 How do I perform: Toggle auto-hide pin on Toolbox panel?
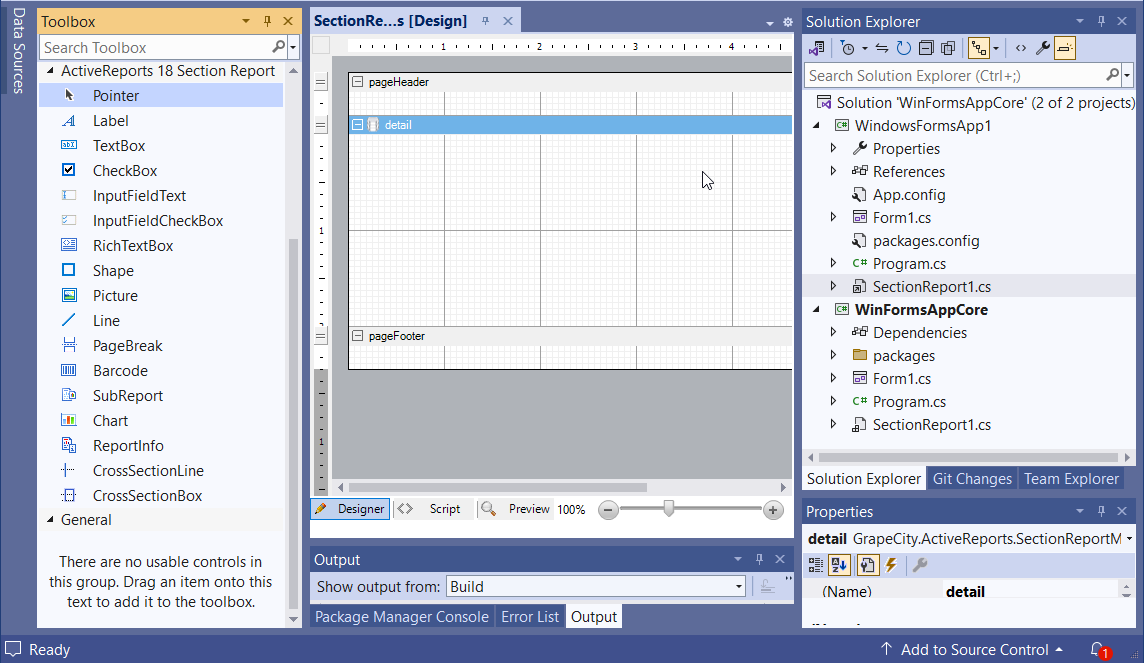[x=267, y=21]
